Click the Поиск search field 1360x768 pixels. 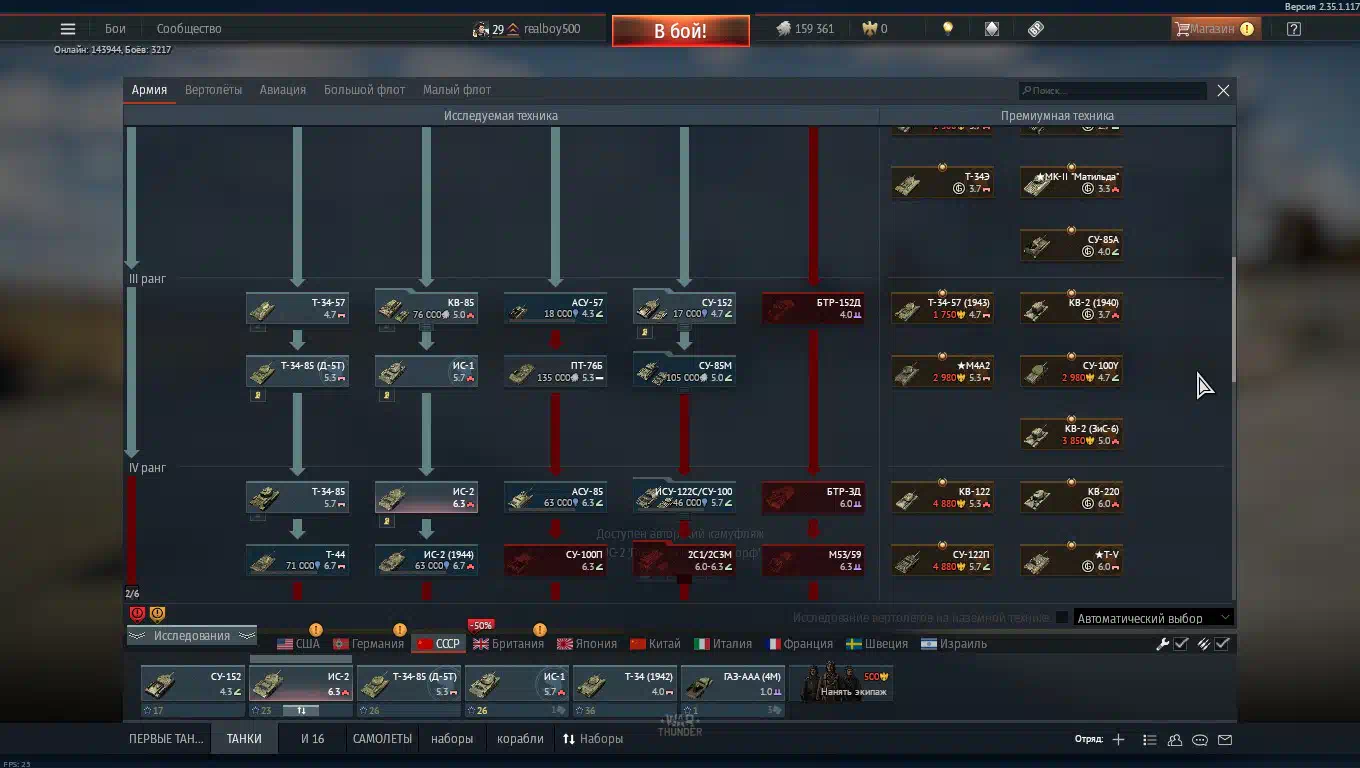click(x=1113, y=91)
